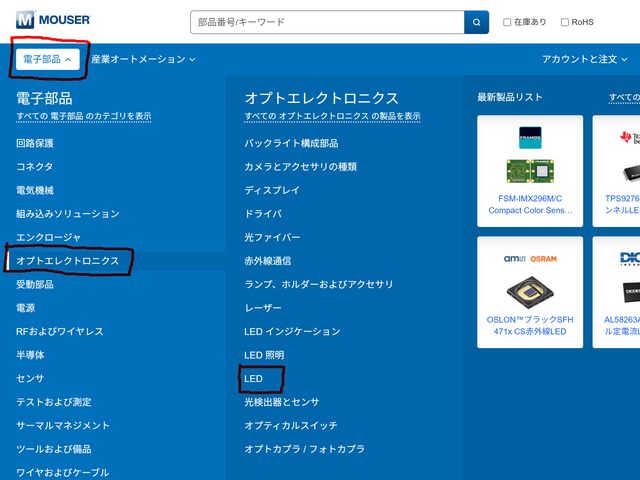Click the OSLON black LED product image
Viewport: 640px width, 480px height.
click(530, 292)
